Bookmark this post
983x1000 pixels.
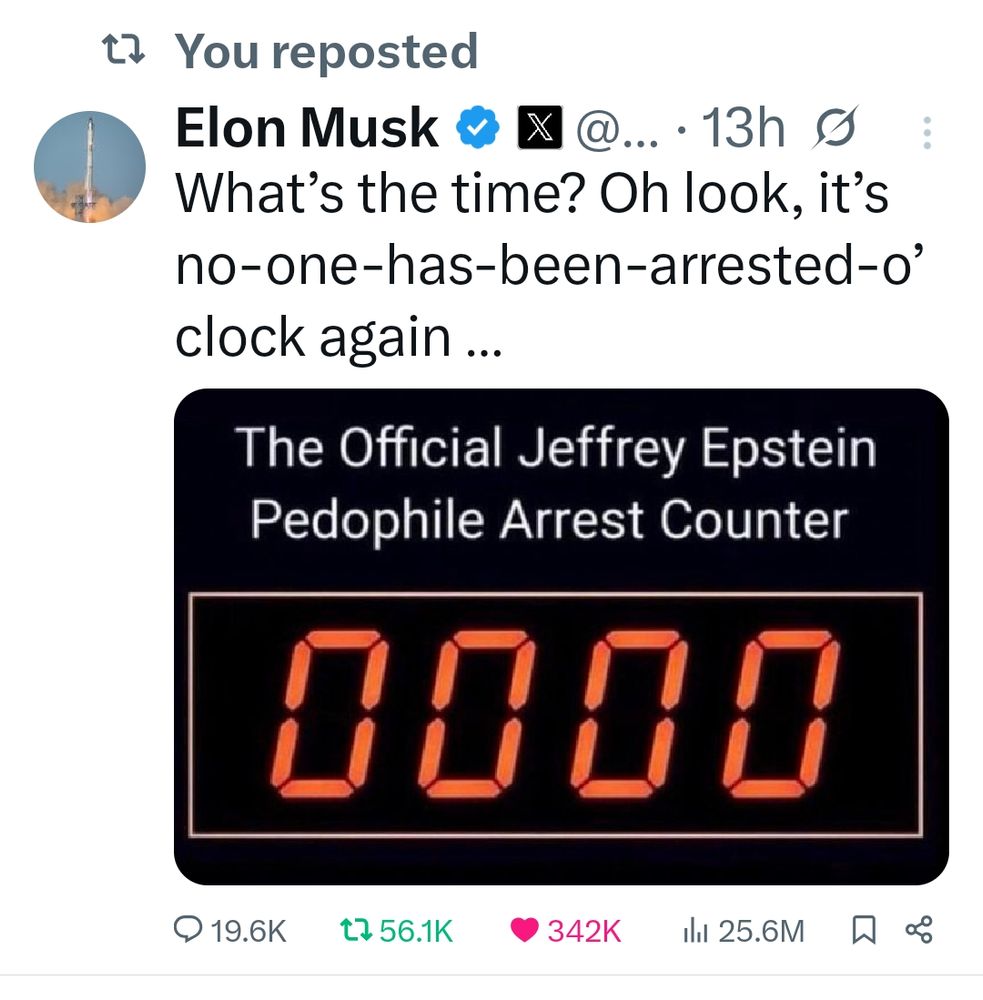pyautogui.click(x=864, y=930)
